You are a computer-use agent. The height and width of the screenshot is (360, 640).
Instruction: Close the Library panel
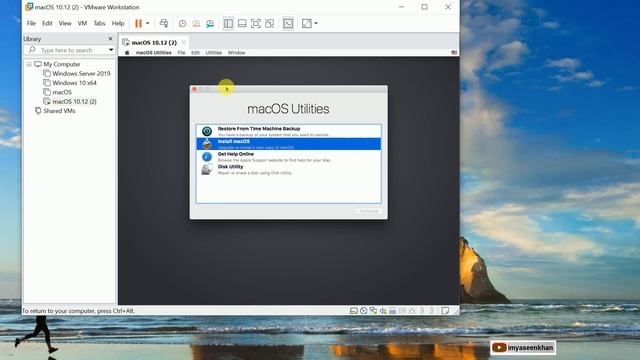click(110, 38)
